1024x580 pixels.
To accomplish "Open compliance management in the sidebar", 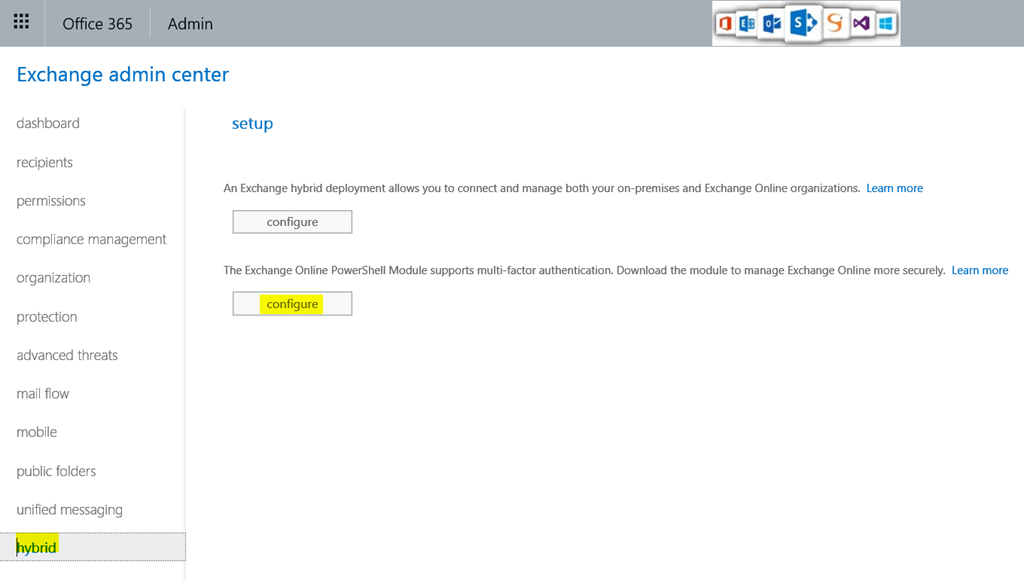I will point(91,239).
